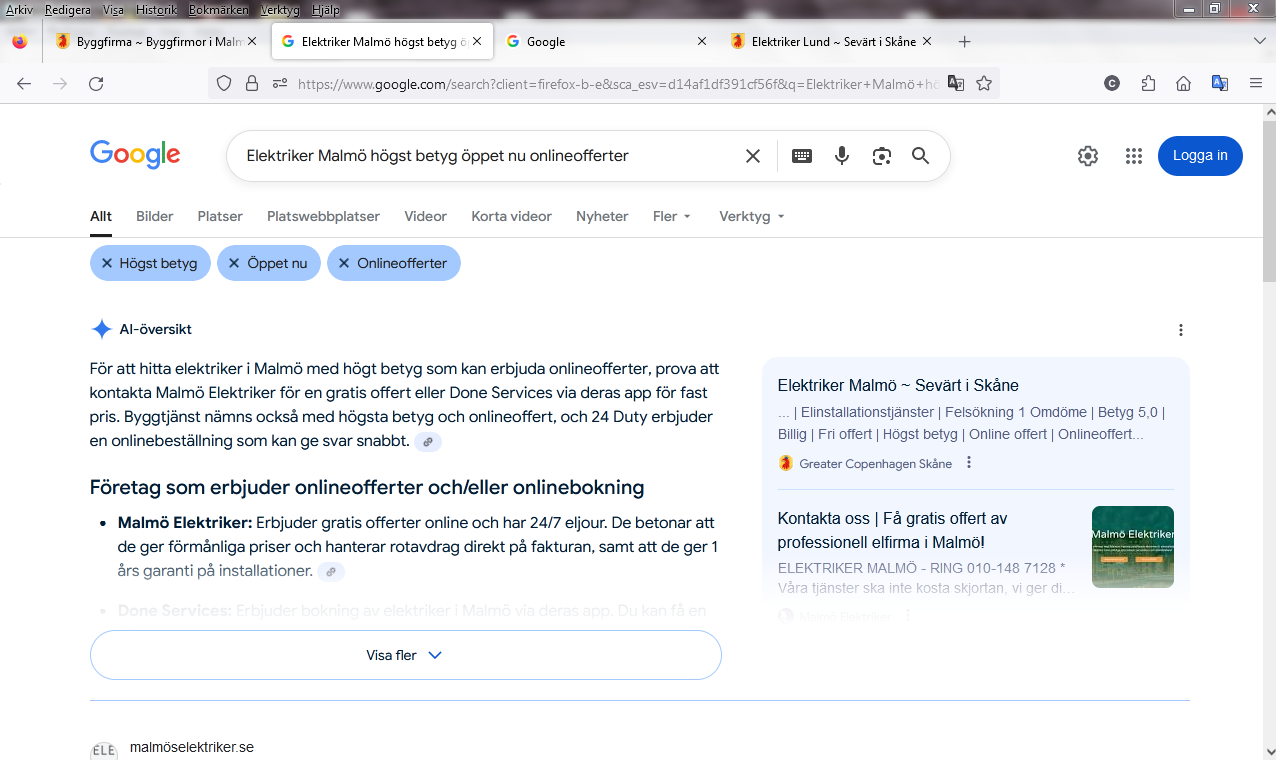
Task: Open Elektriker Malmö ~ Sevärt i Skåne link
Action: click(x=898, y=385)
